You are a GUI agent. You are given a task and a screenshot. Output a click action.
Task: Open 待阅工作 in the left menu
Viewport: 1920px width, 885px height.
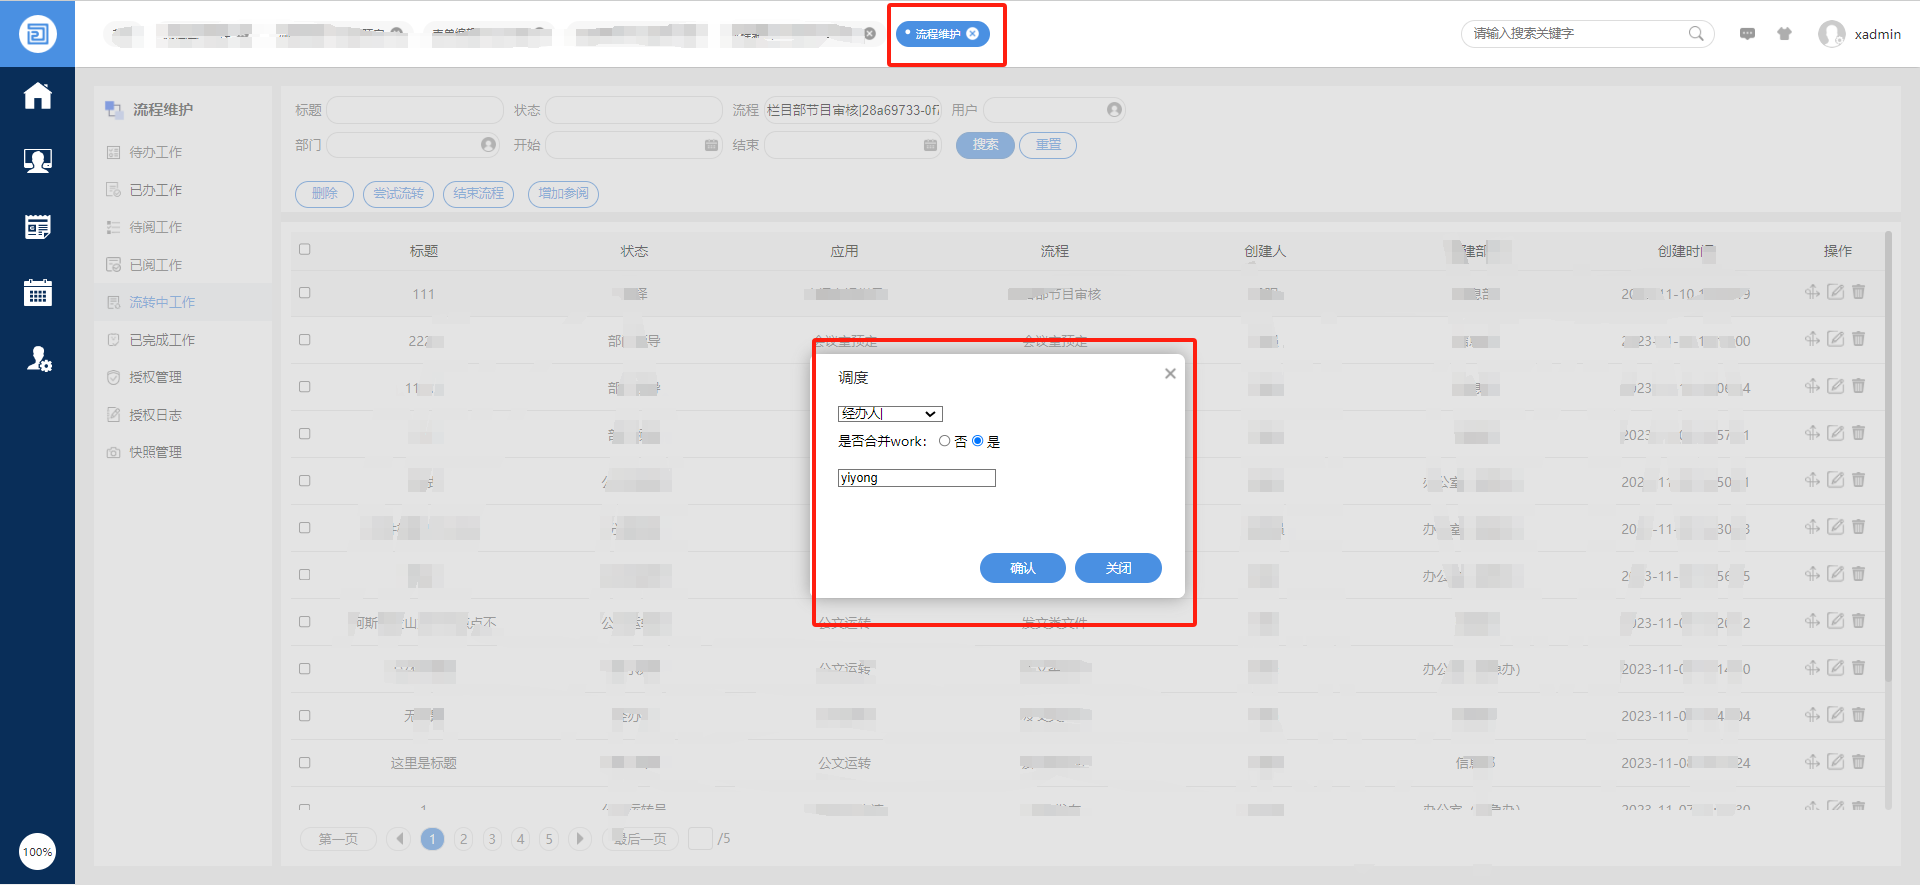155,227
